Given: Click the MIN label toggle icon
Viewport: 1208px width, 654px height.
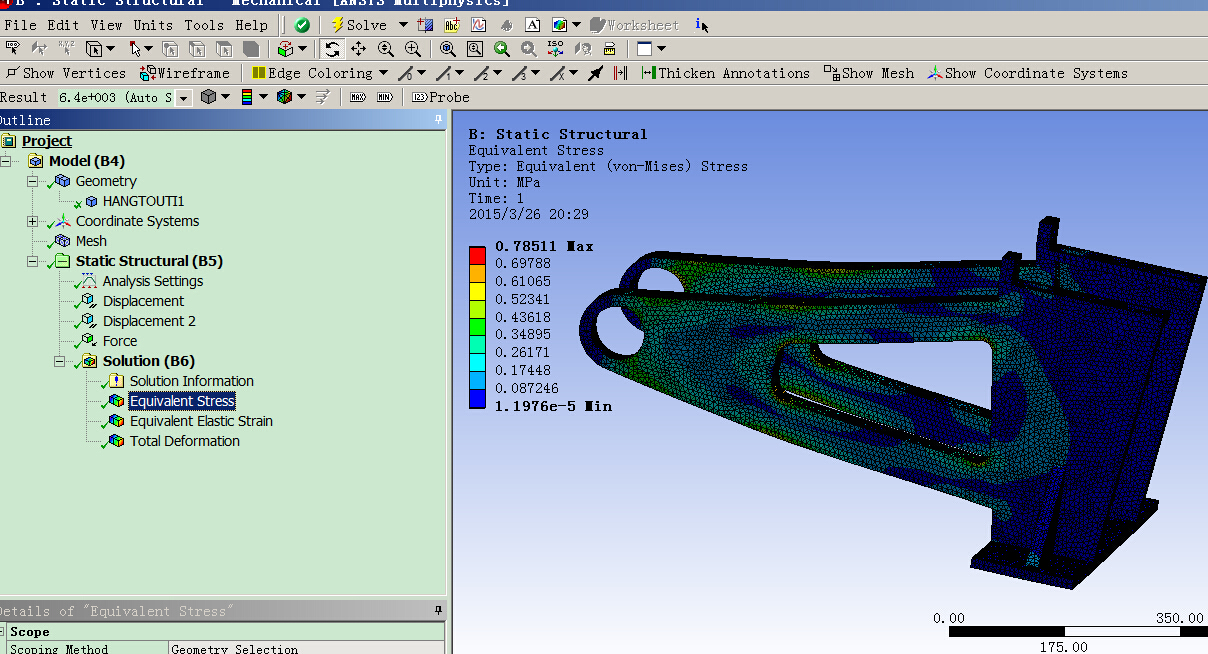Looking at the screenshot, I should point(385,97).
